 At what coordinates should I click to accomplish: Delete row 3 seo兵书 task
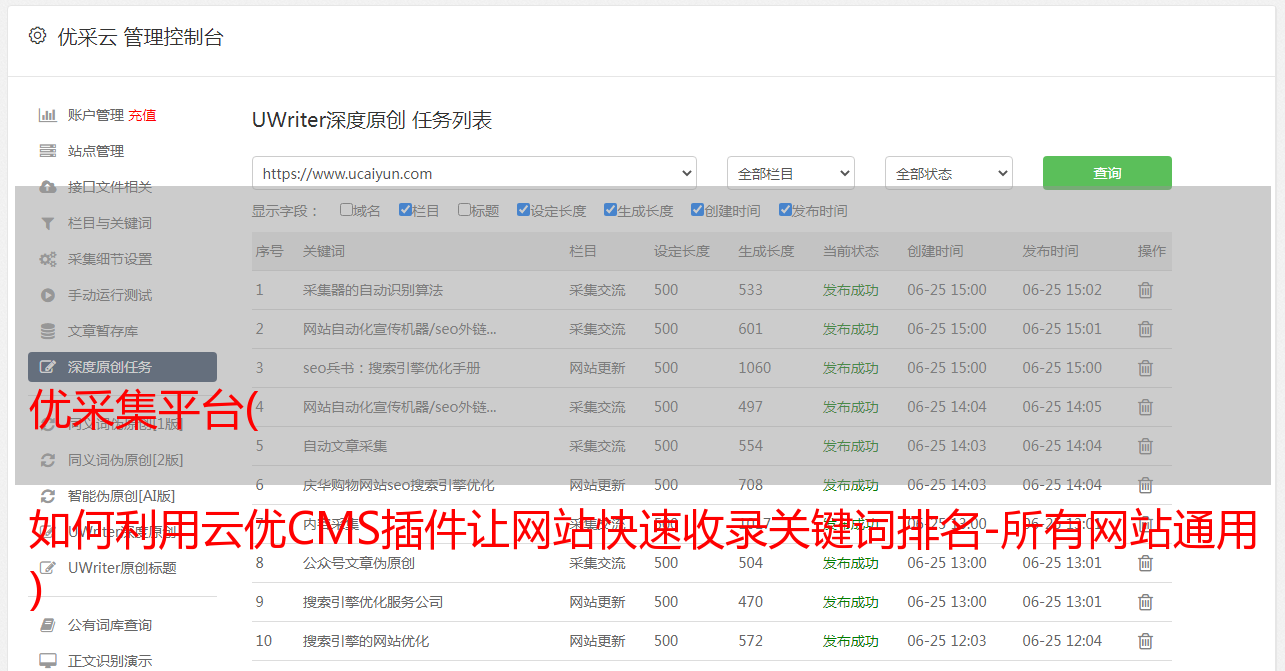click(1145, 368)
